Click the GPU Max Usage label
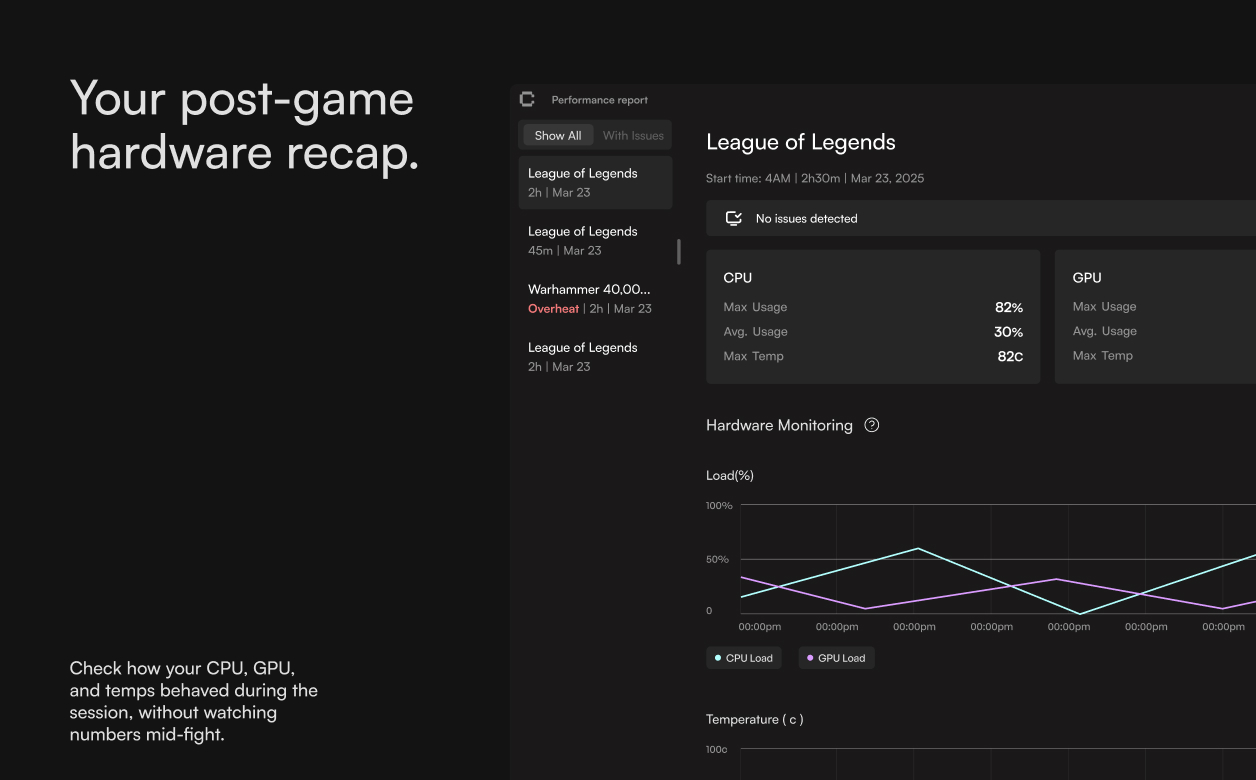The height and width of the screenshot is (780, 1256). (x=1104, y=307)
